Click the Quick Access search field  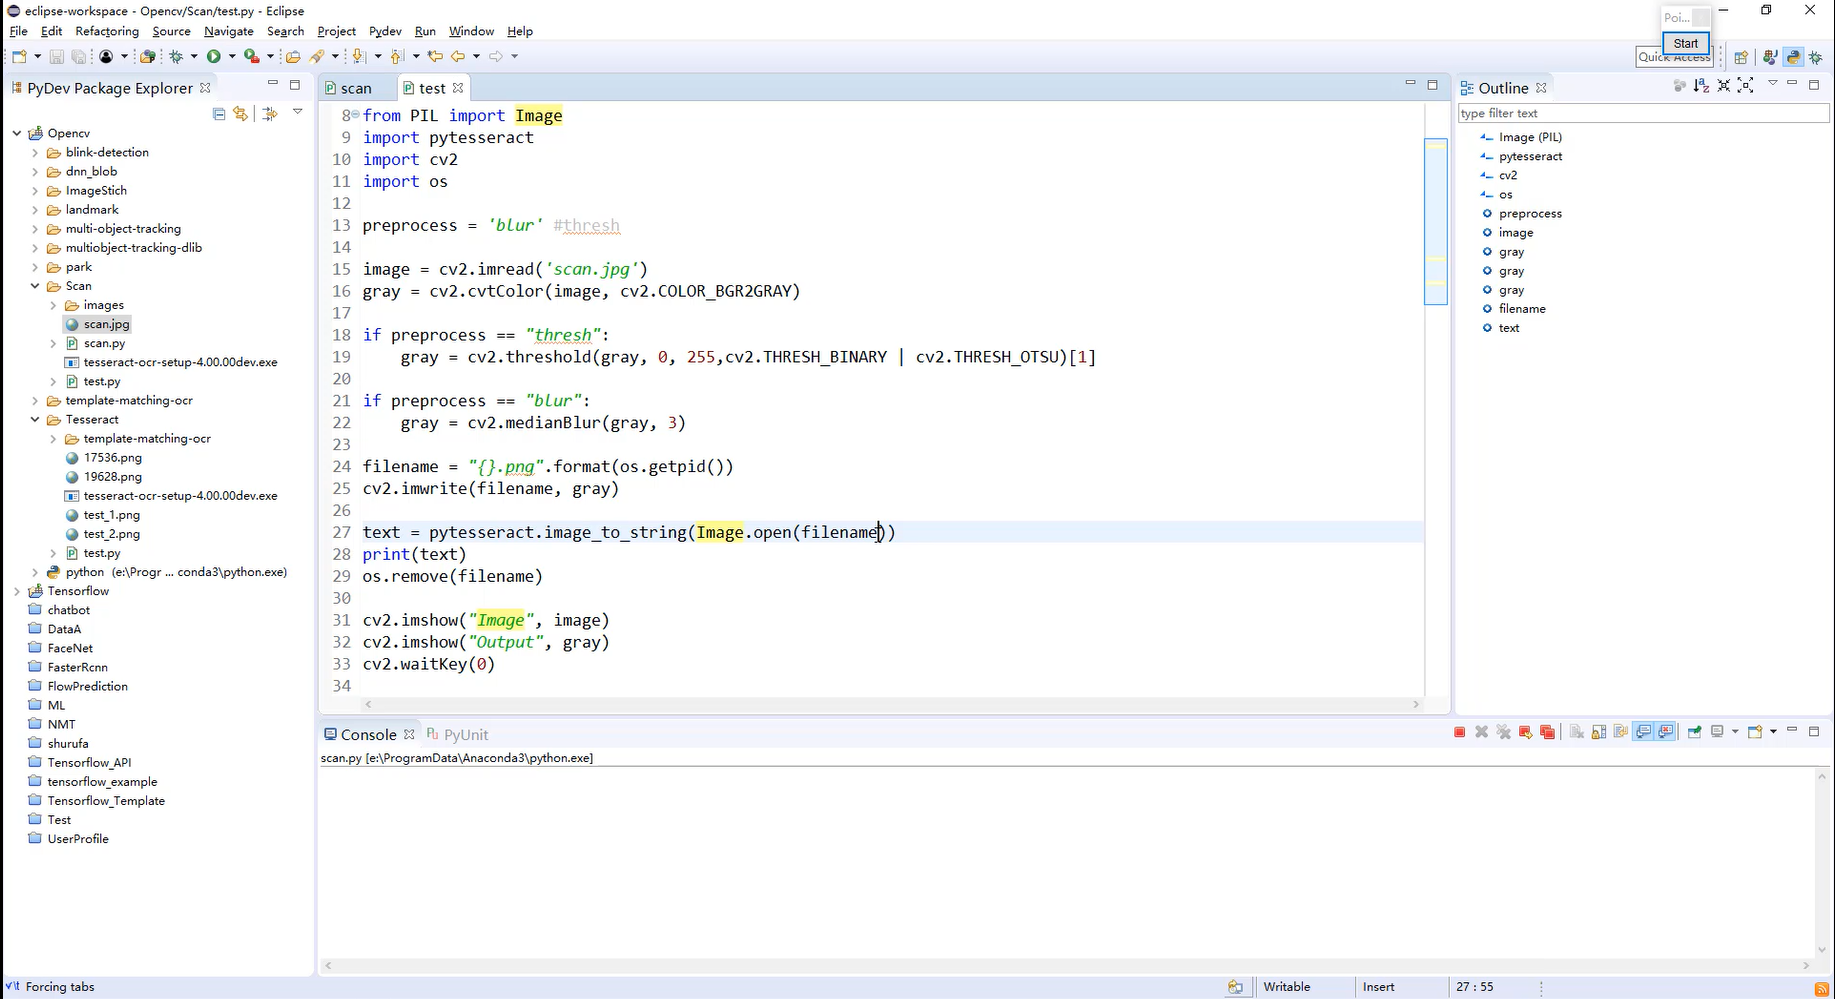(x=1675, y=57)
